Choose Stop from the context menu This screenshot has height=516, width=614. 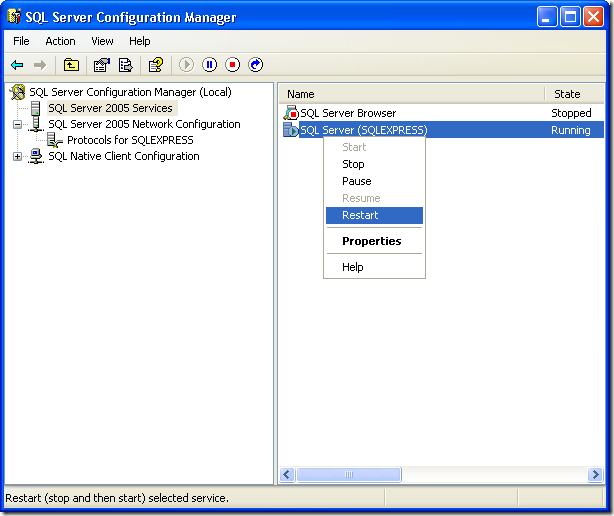pyautogui.click(x=374, y=164)
